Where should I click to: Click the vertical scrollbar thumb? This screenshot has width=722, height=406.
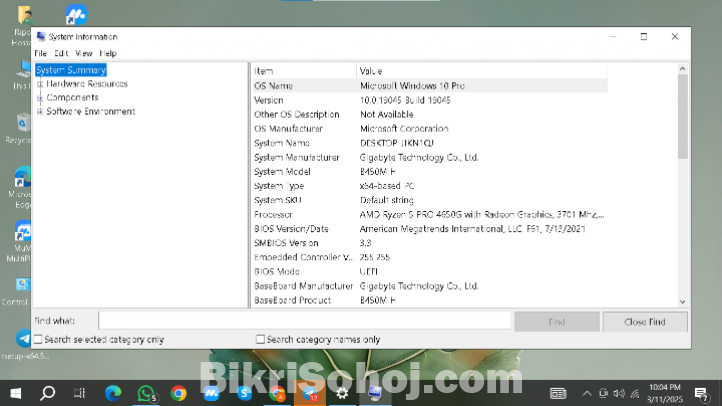coord(682,116)
